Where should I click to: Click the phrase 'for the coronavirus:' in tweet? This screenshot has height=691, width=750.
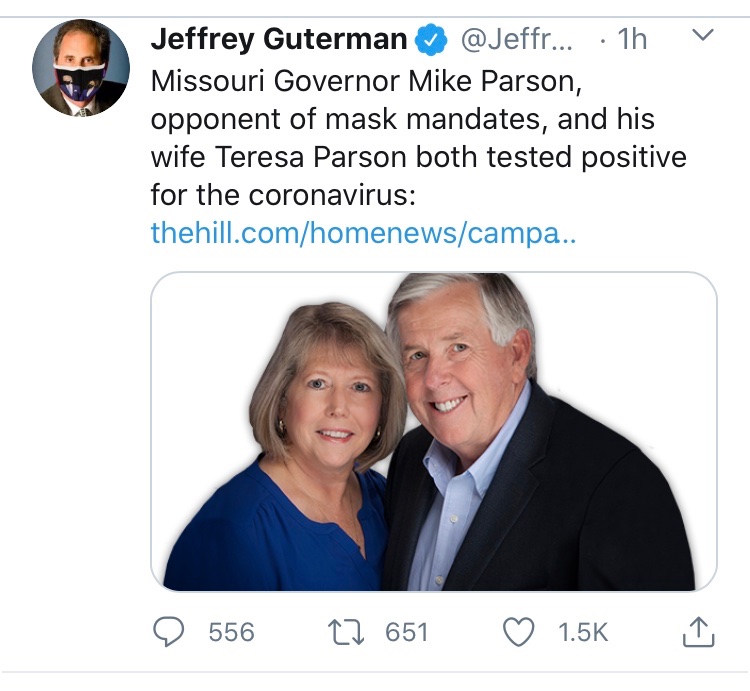(282, 195)
